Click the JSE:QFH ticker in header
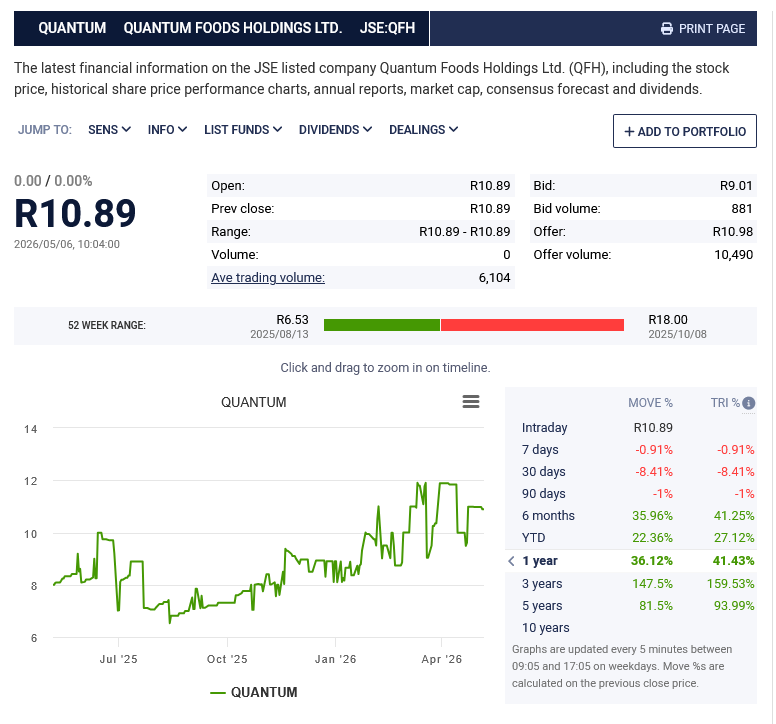This screenshot has width=776, height=724. pyautogui.click(x=387, y=28)
